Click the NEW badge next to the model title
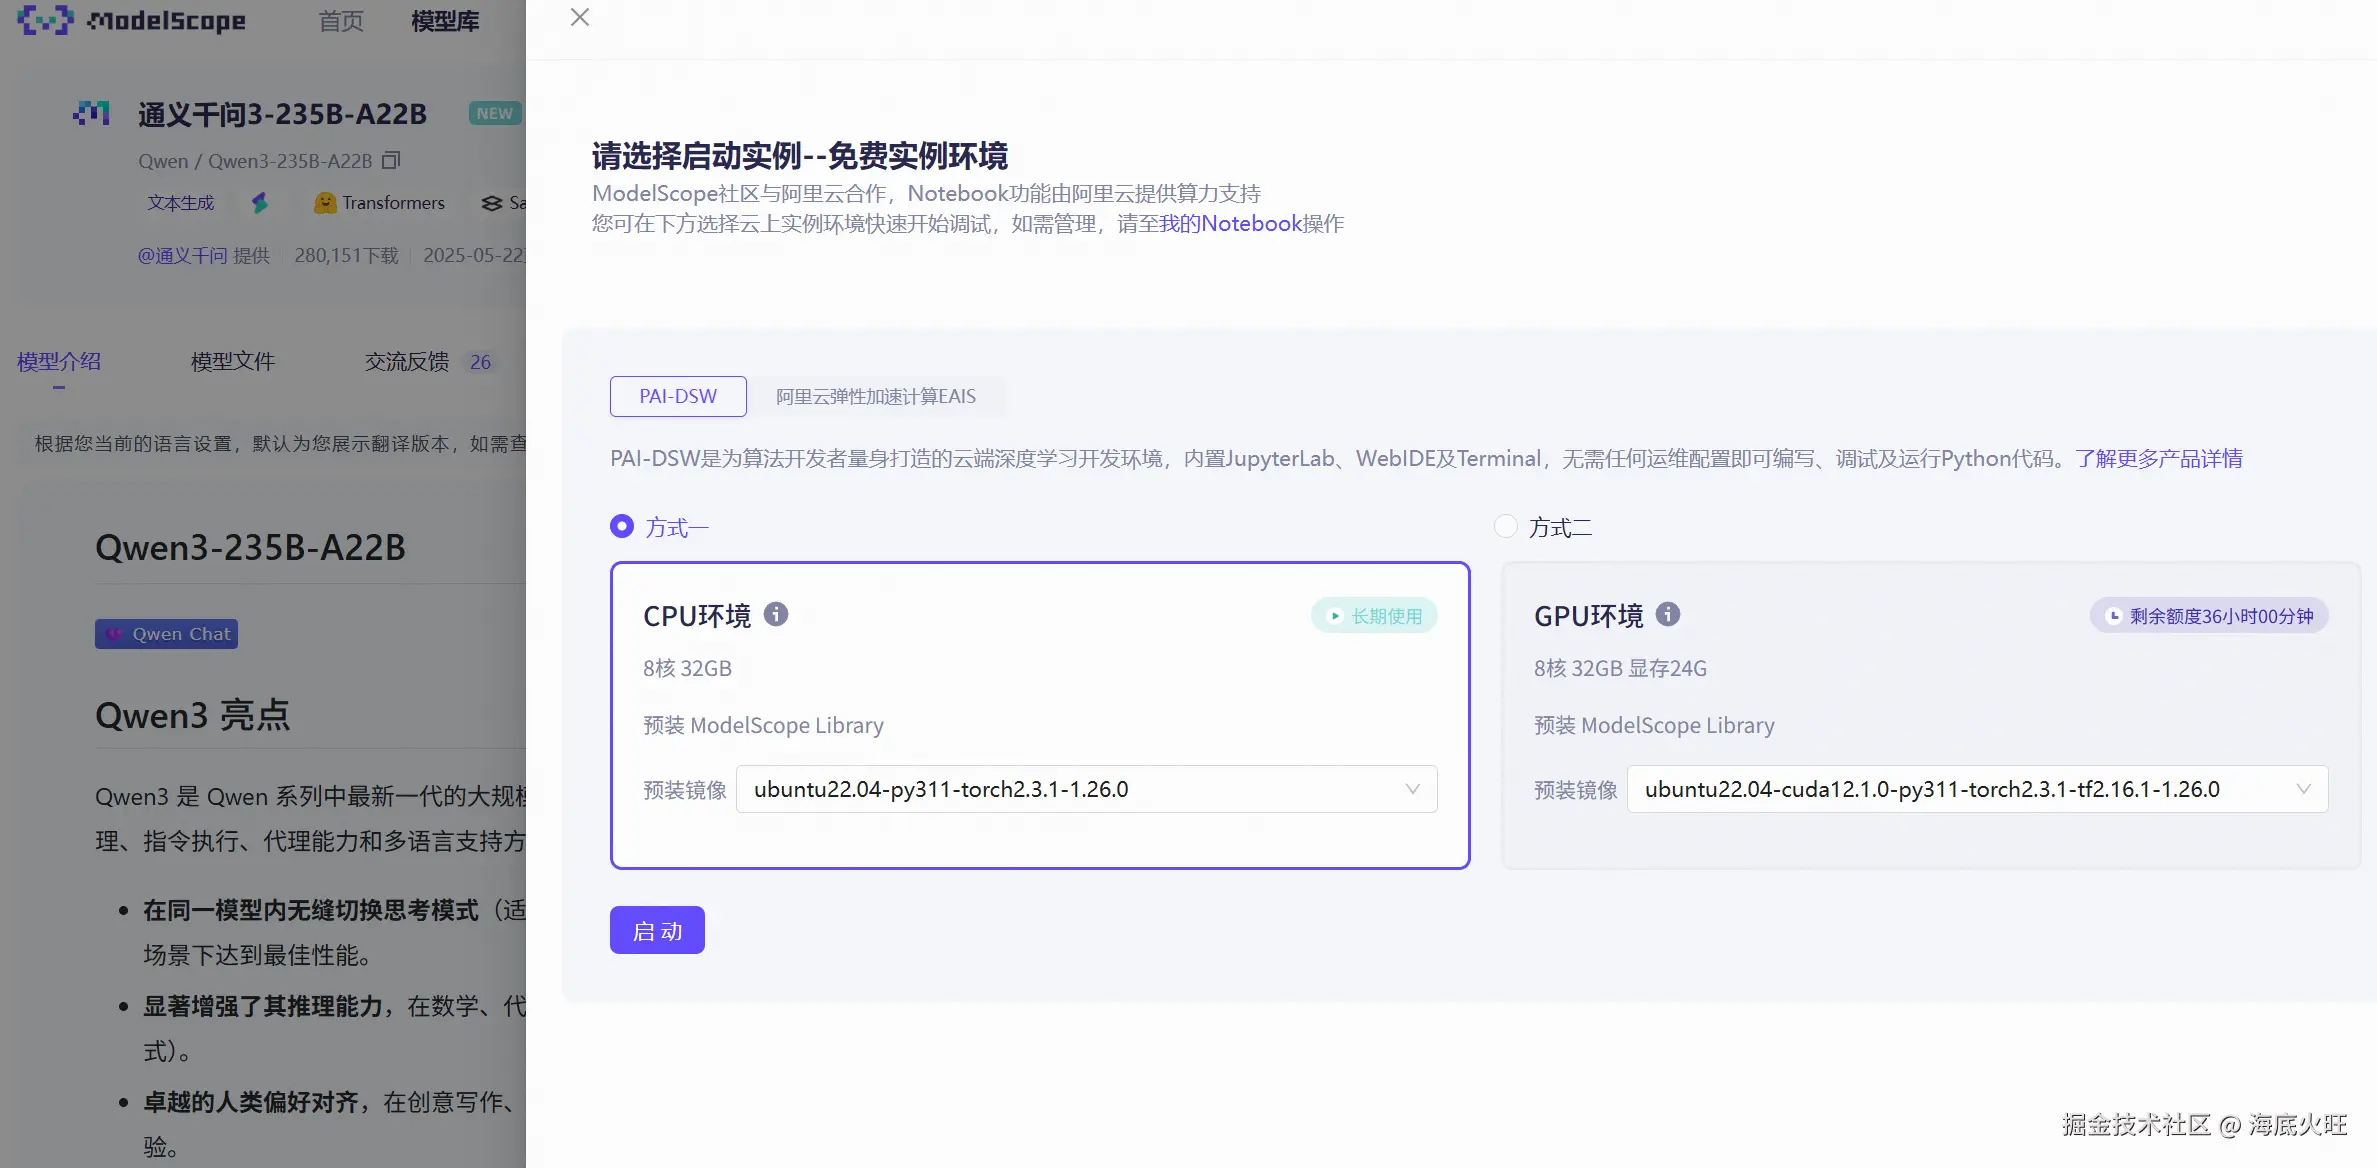Image resolution: width=2377 pixels, height=1168 pixels. point(495,113)
